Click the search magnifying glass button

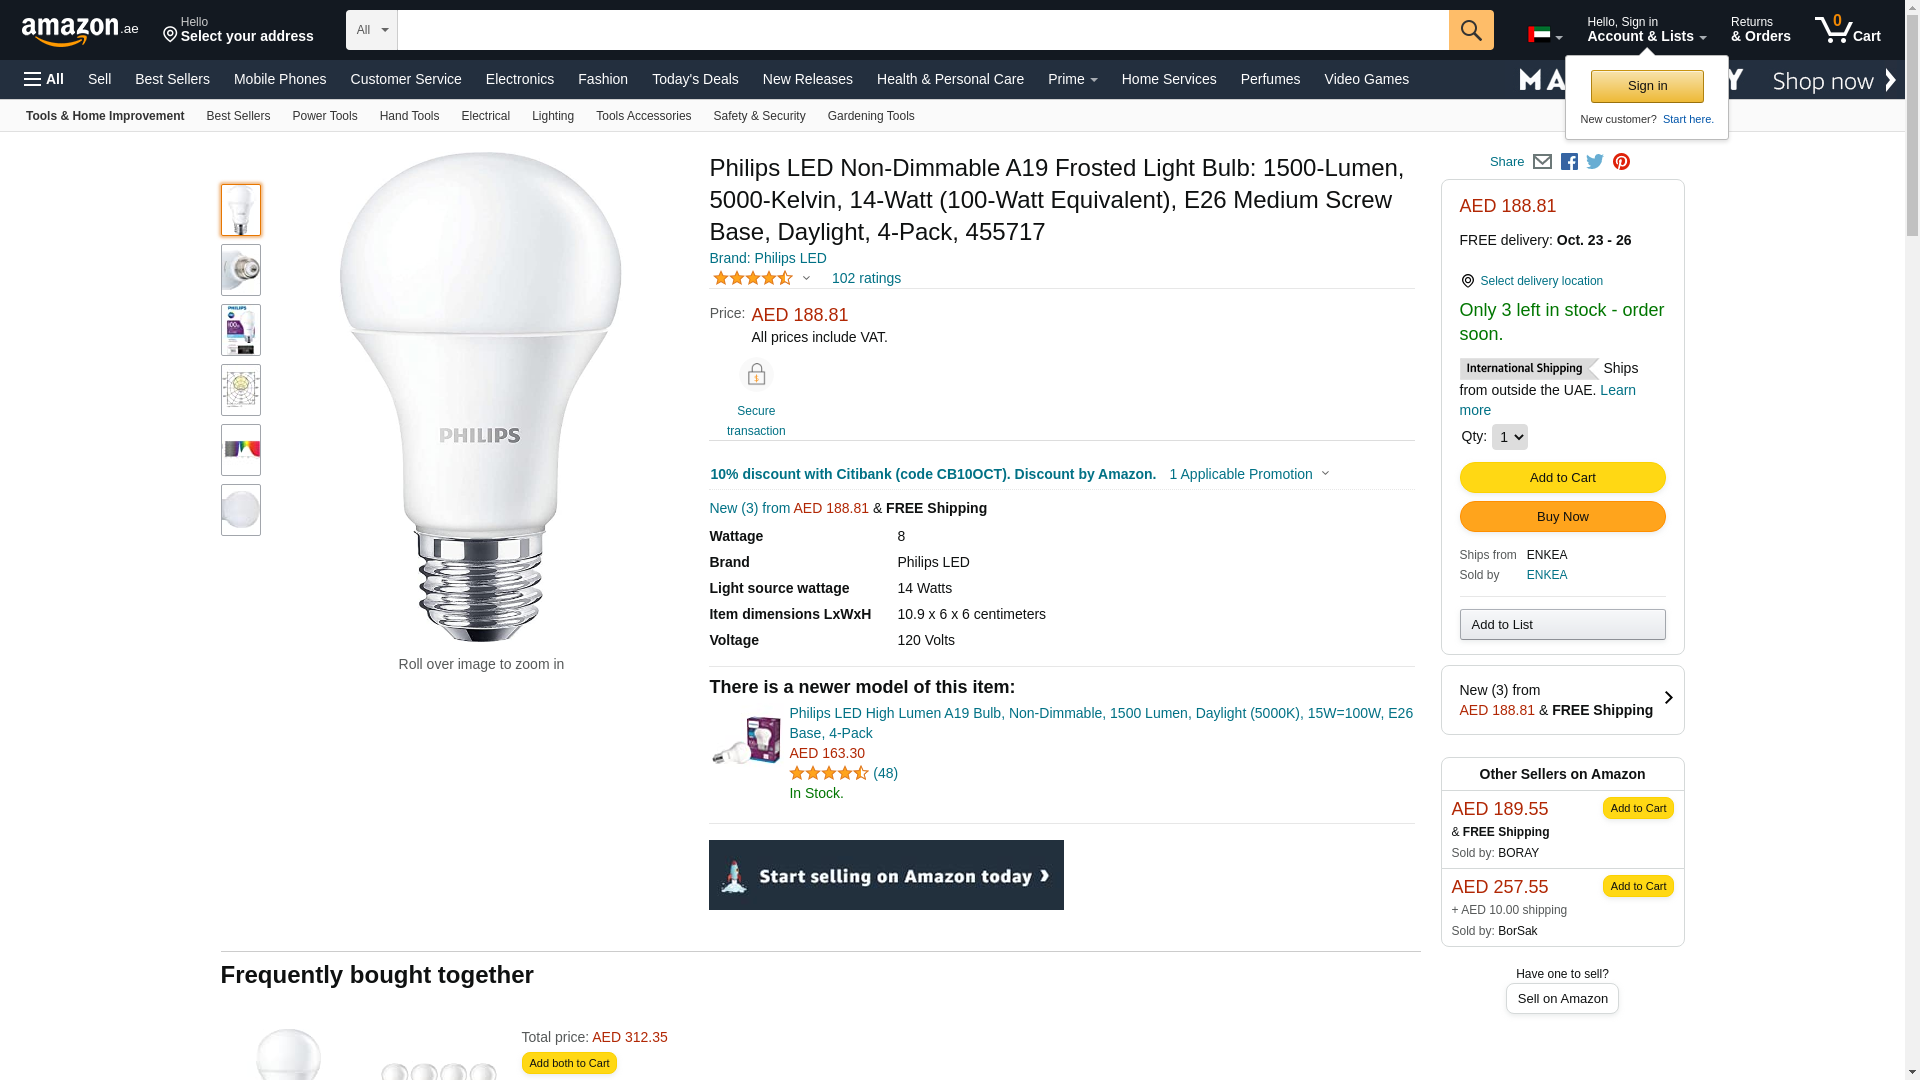point(1470,30)
